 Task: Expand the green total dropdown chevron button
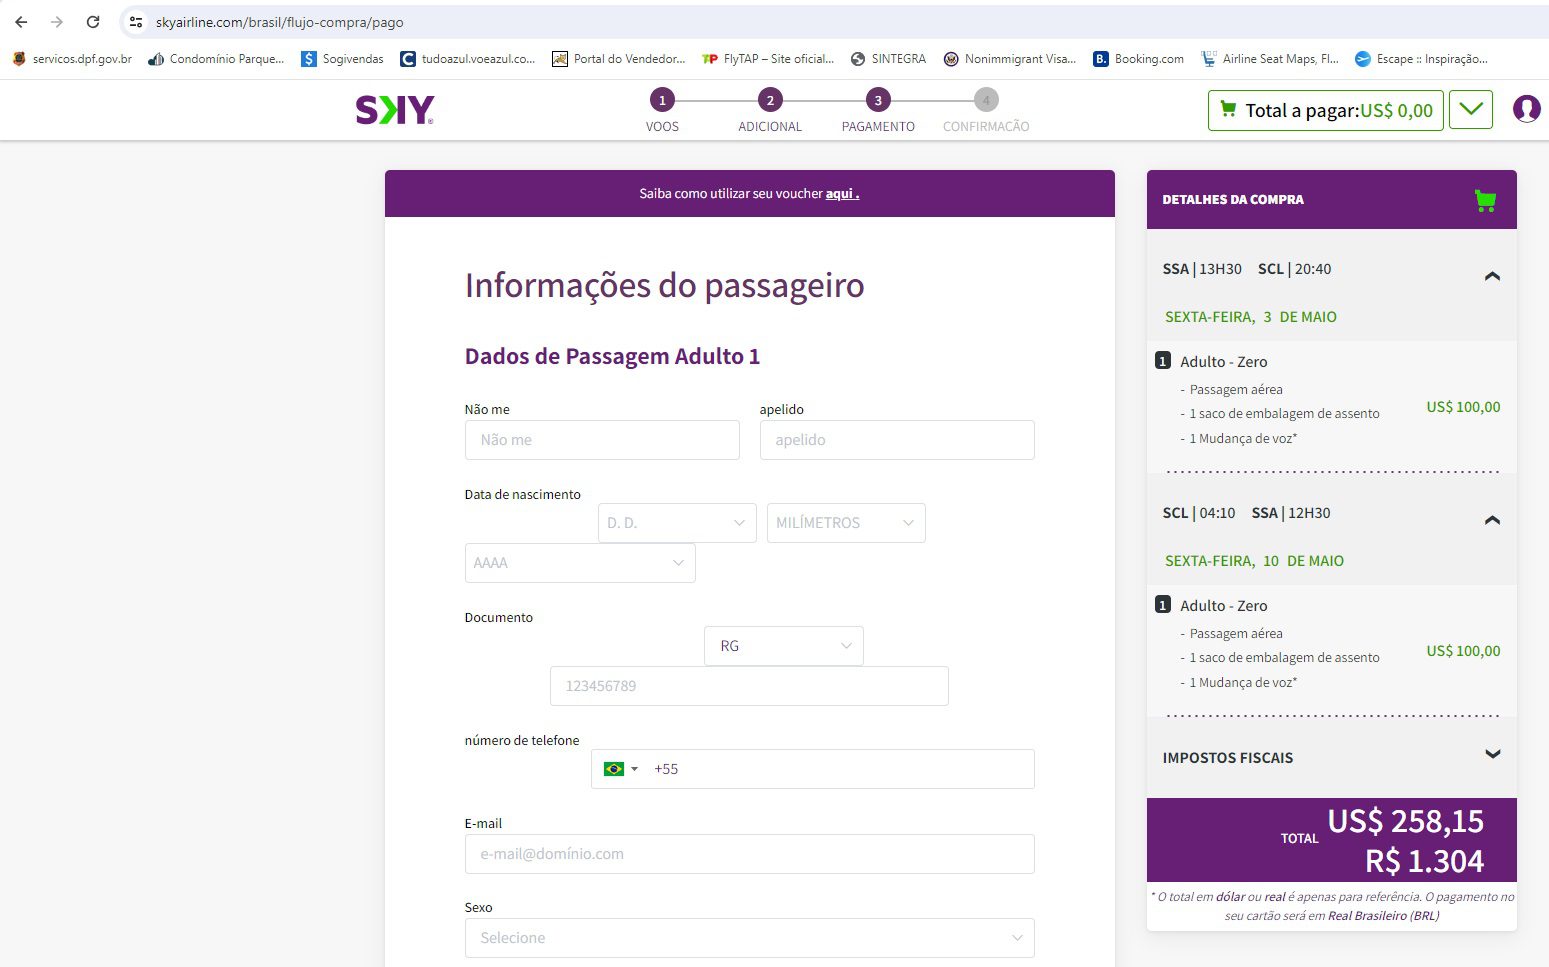pos(1470,110)
